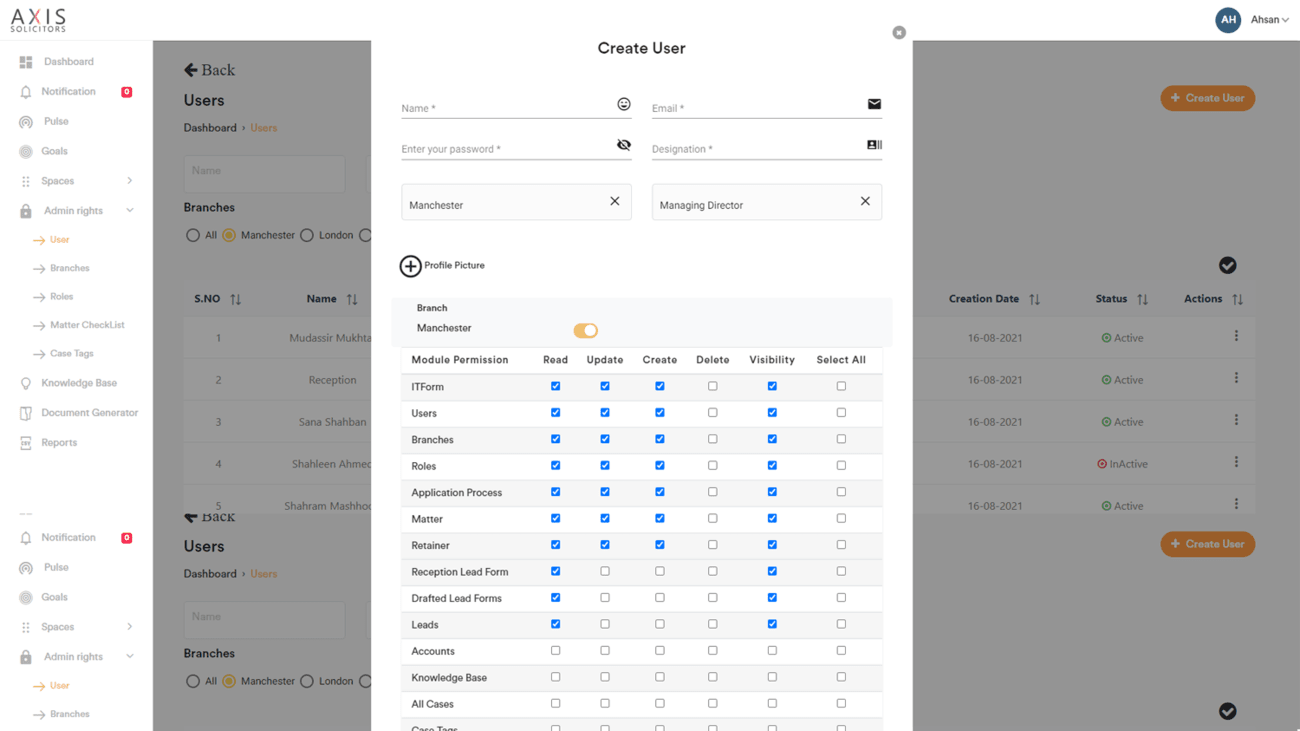This screenshot has height=731, width=1300.
Task: Toggle the Manchester branch switch
Action: point(585,330)
